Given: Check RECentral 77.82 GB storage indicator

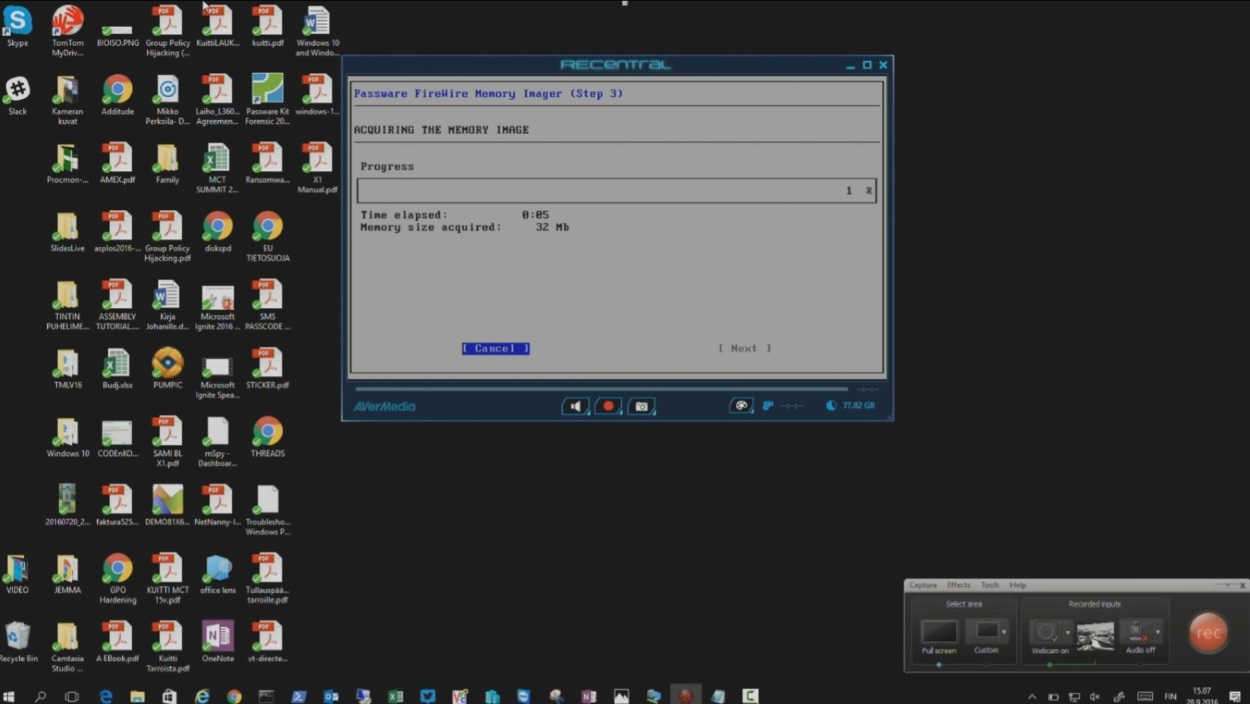Looking at the screenshot, I should click(850, 406).
